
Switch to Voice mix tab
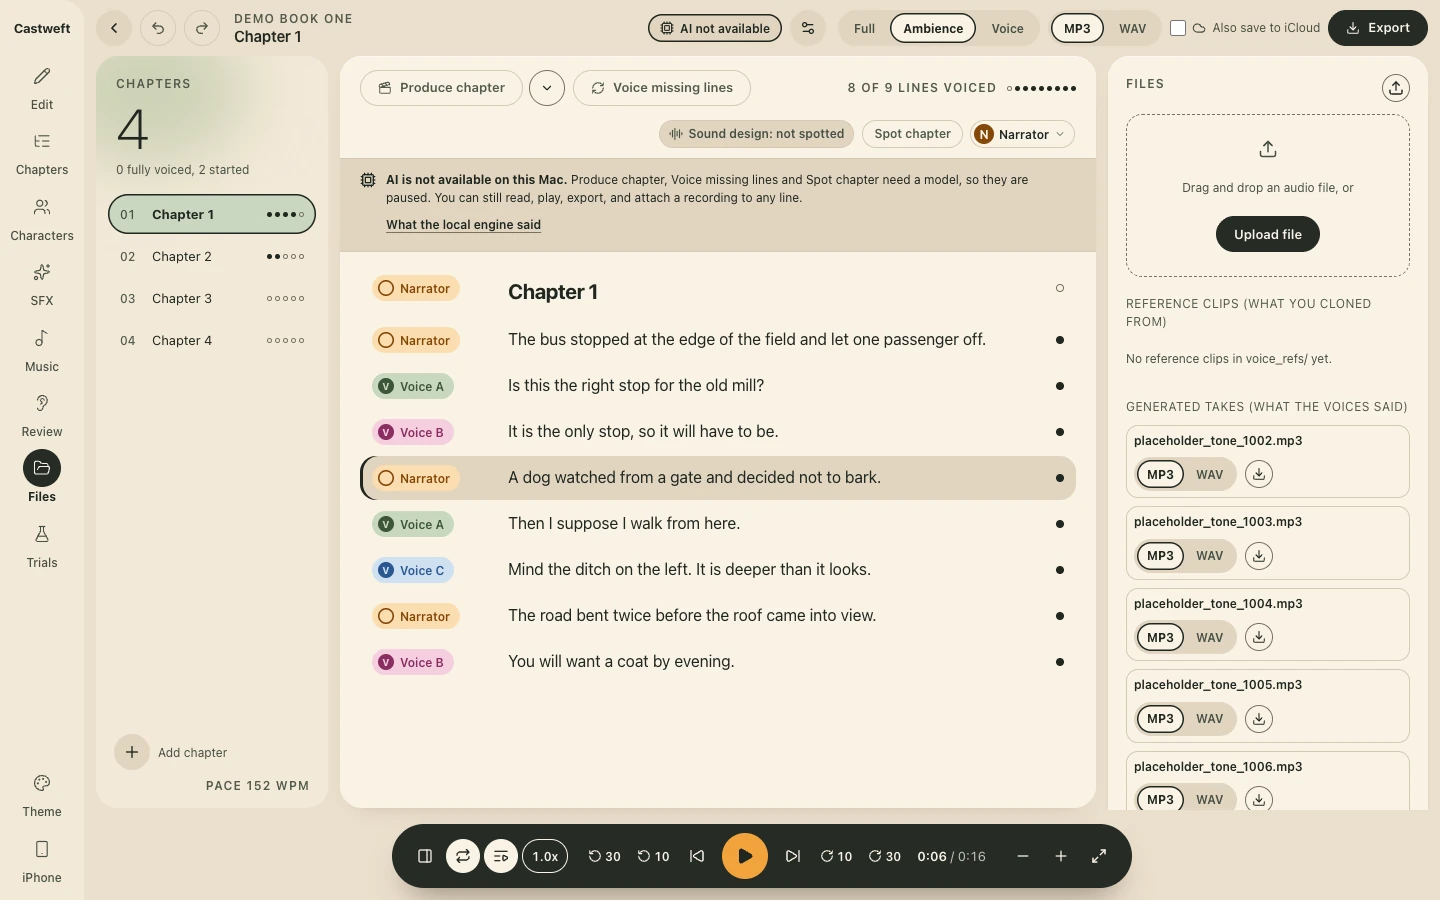[x=1007, y=28]
